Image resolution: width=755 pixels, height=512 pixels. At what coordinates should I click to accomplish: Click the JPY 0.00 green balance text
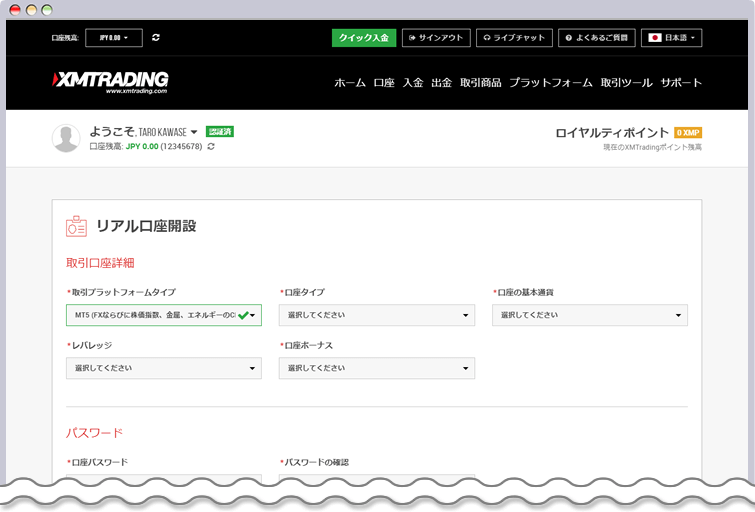(142, 146)
